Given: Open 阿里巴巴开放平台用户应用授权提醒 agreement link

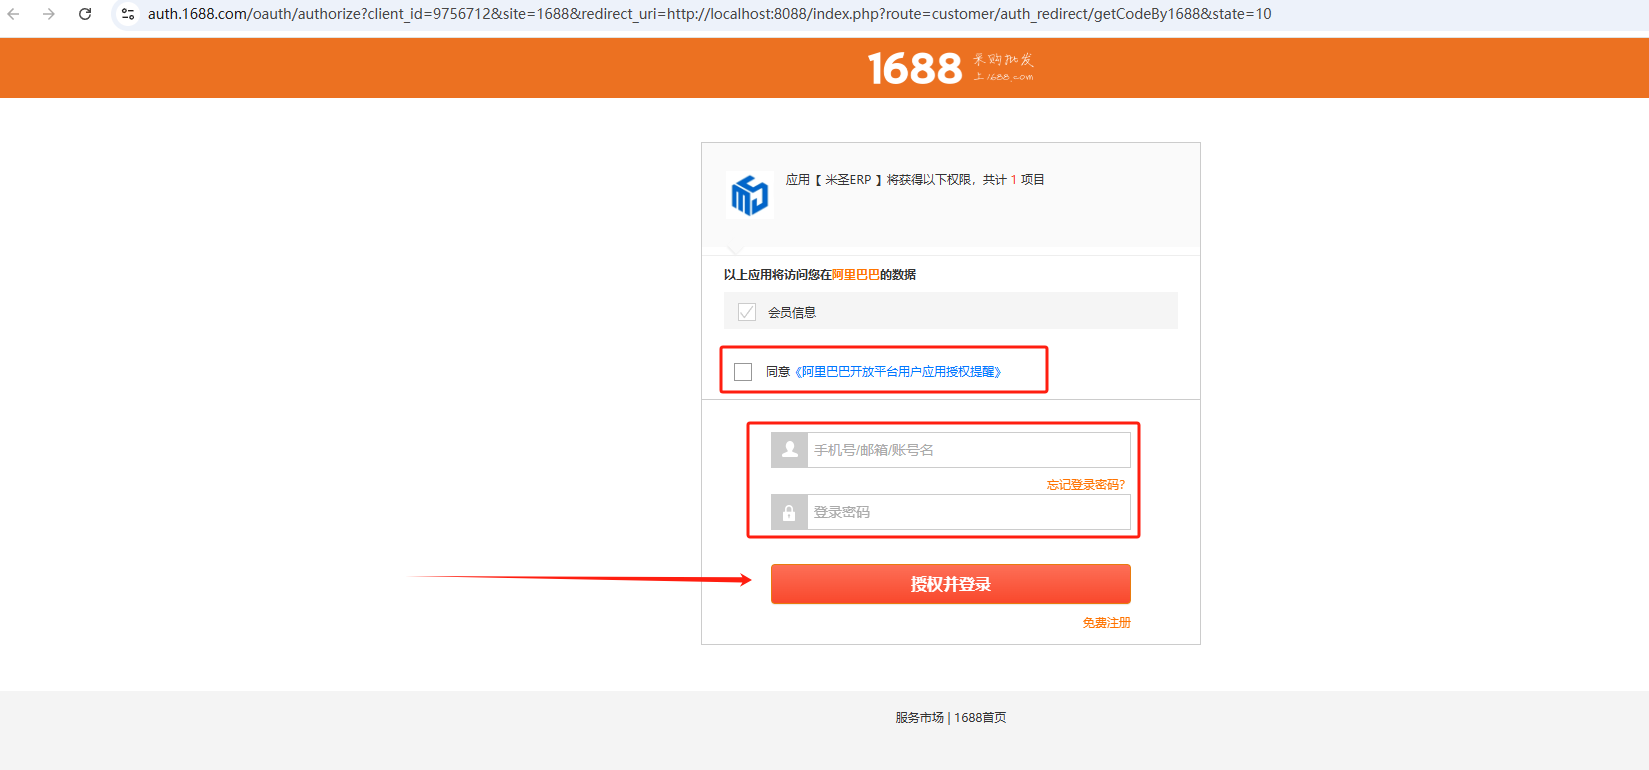Looking at the screenshot, I should [x=898, y=372].
